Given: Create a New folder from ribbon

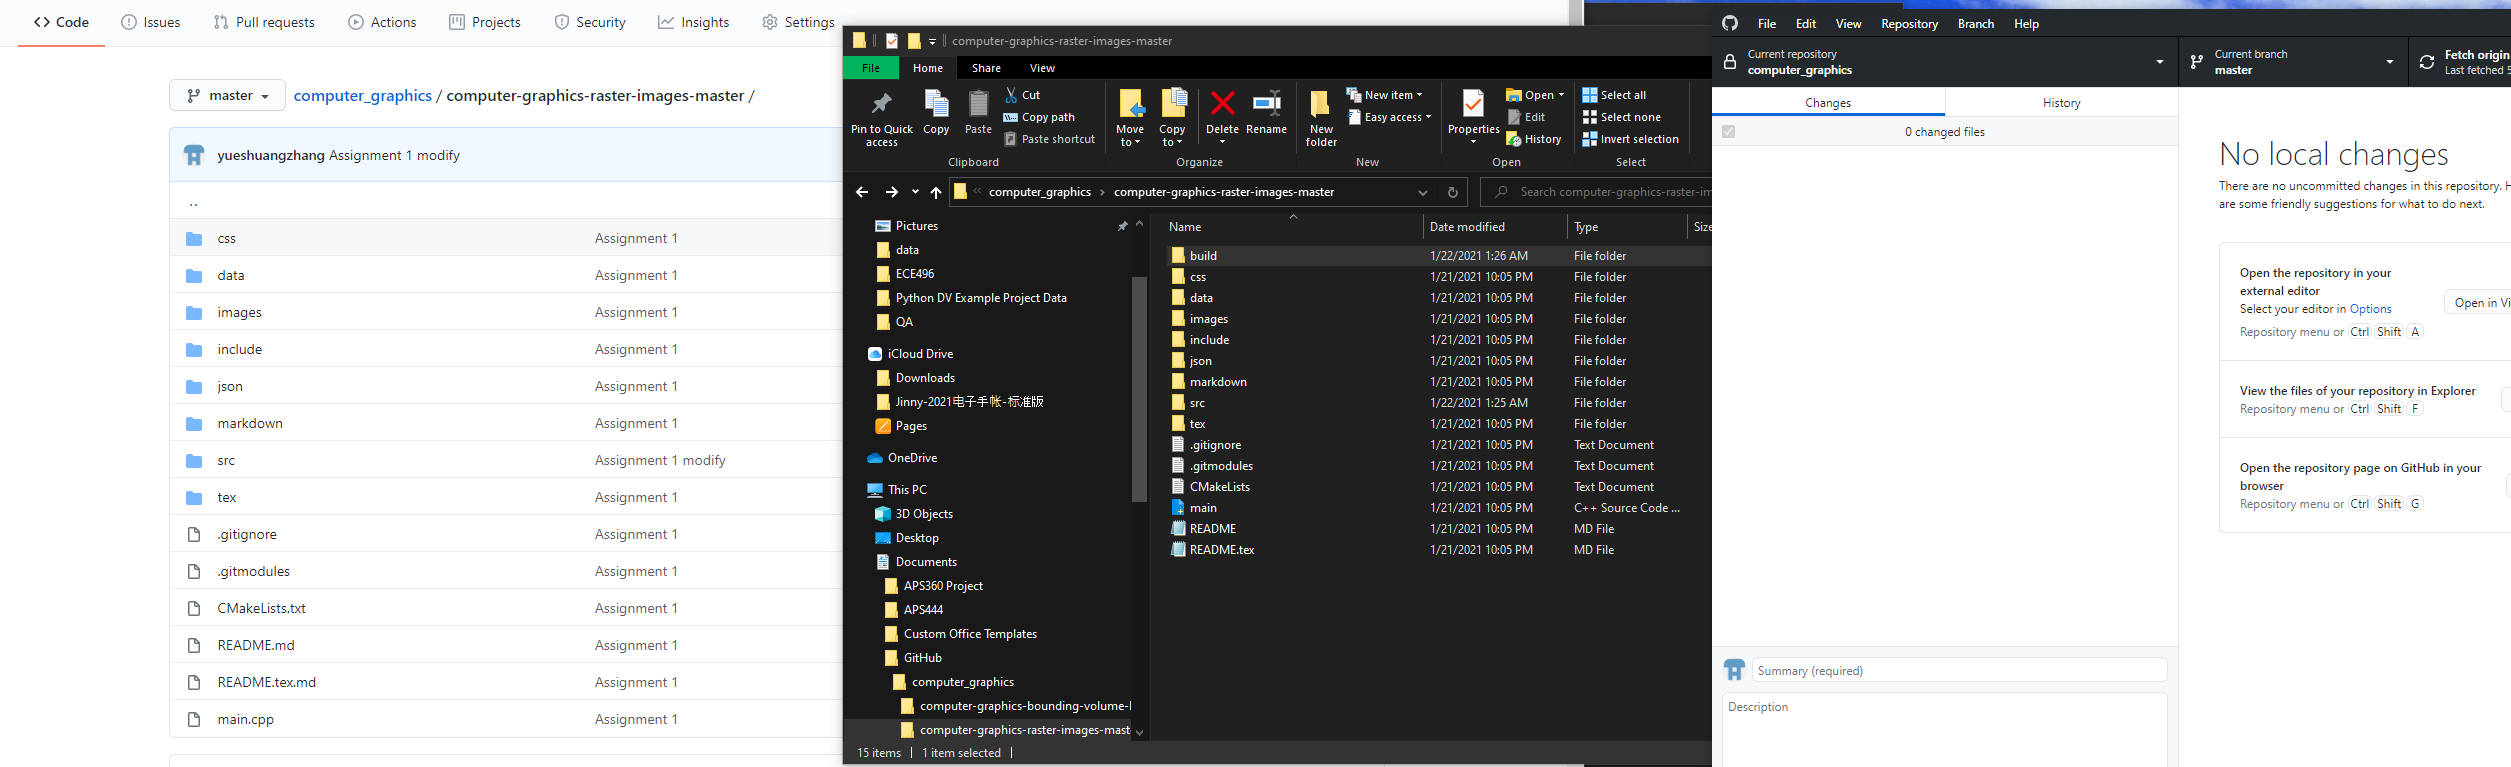Looking at the screenshot, I should click(x=1321, y=118).
